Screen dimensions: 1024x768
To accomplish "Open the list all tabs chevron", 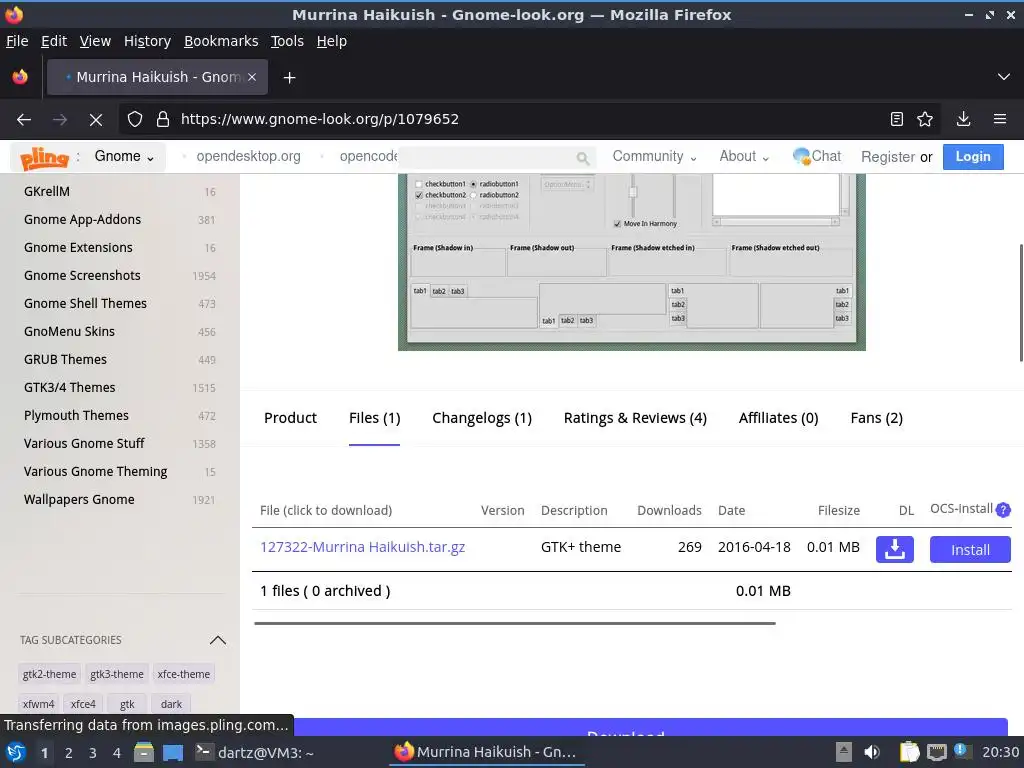I will tap(1004, 77).
